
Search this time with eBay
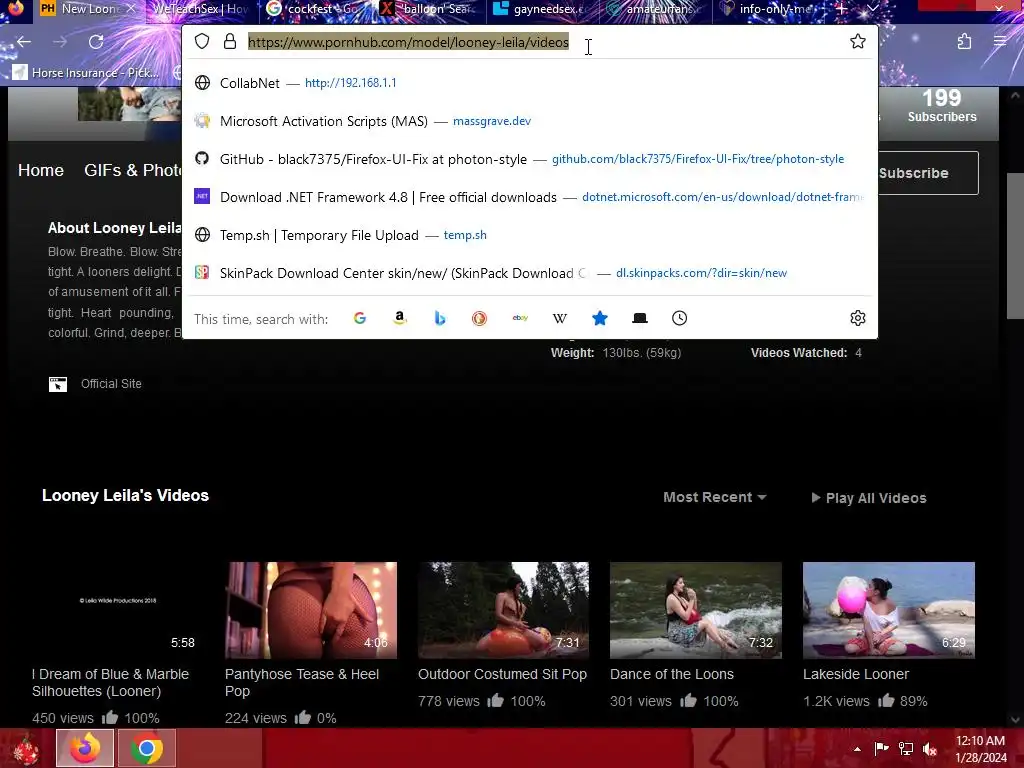pyautogui.click(x=520, y=318)
